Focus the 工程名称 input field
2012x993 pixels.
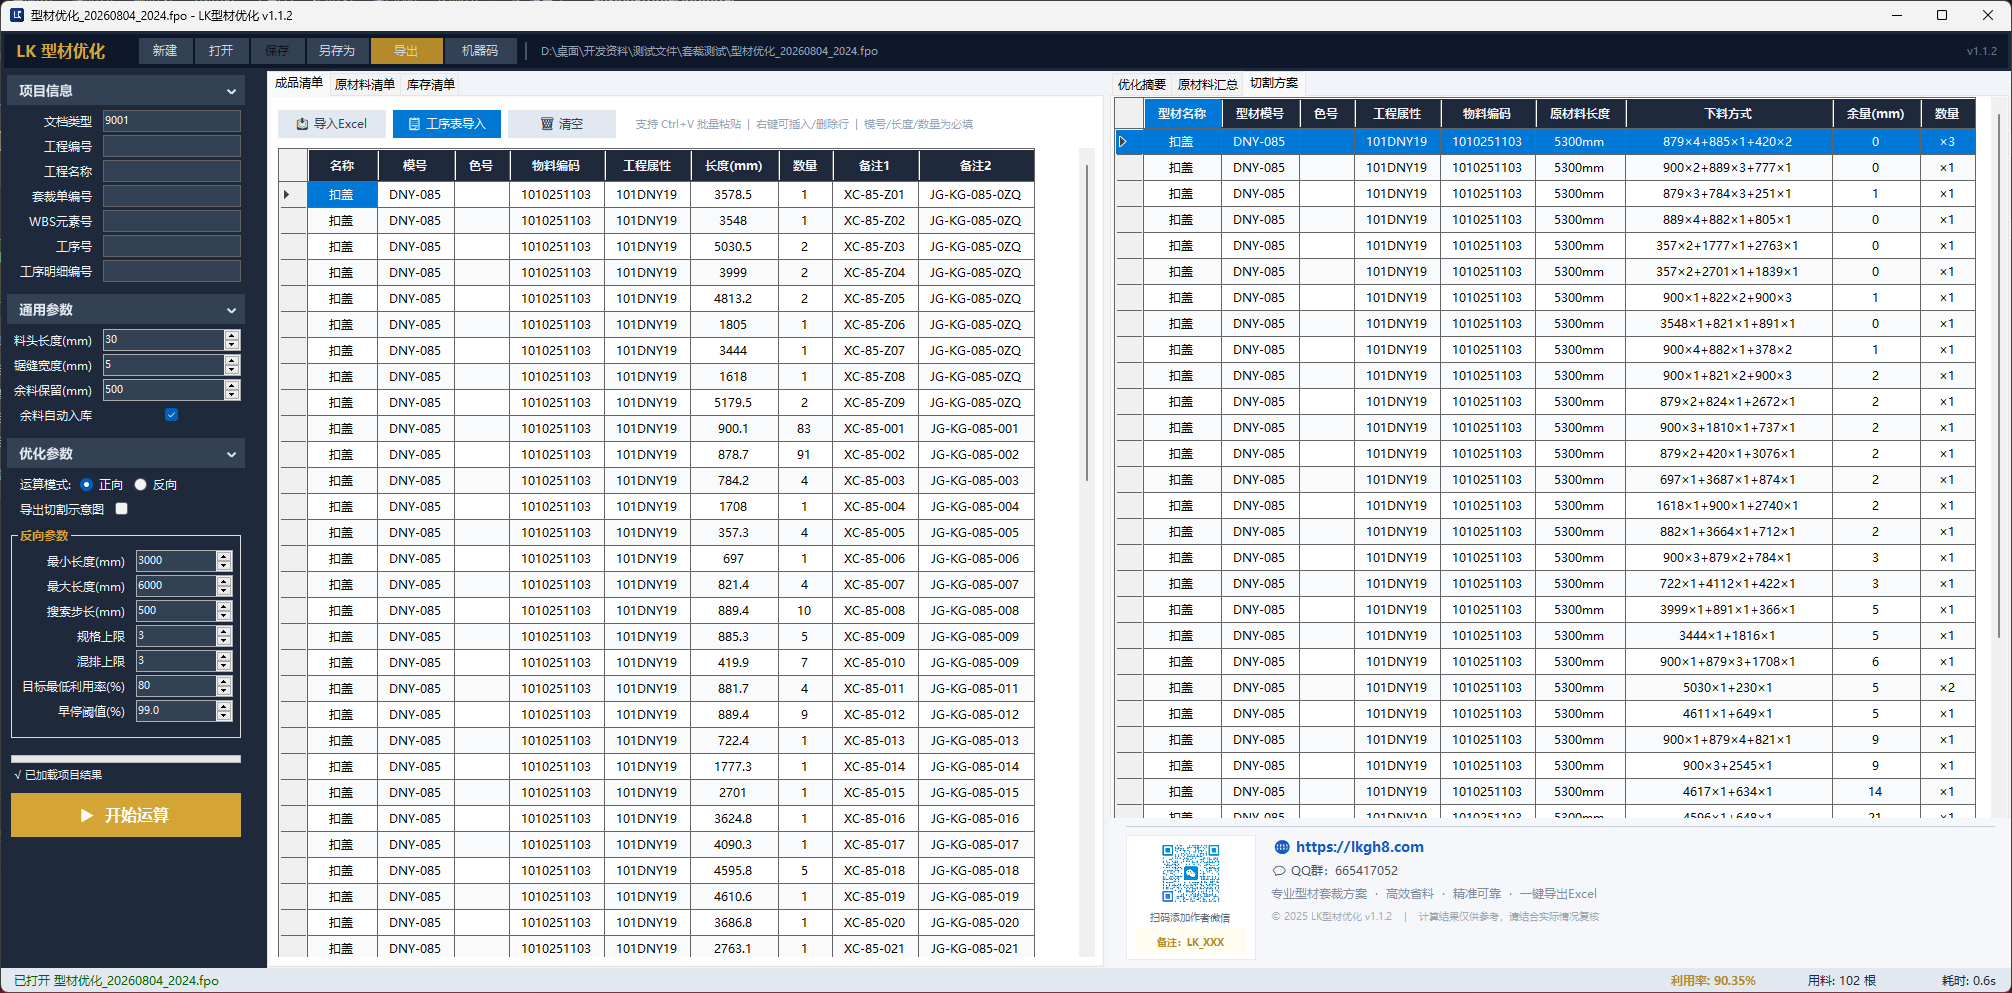click(172, 171)
